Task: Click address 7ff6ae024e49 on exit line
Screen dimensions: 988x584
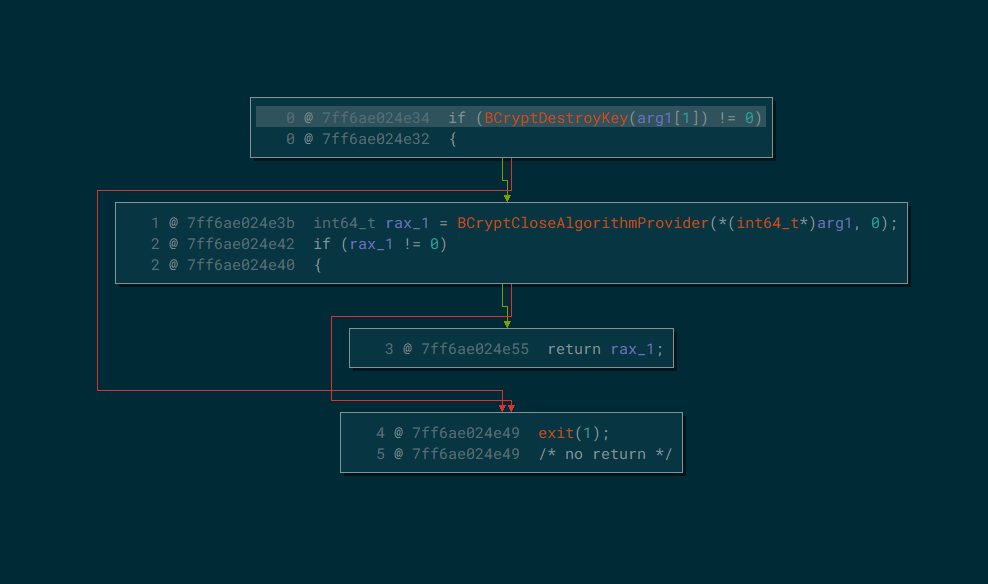Action: (466, 433)
